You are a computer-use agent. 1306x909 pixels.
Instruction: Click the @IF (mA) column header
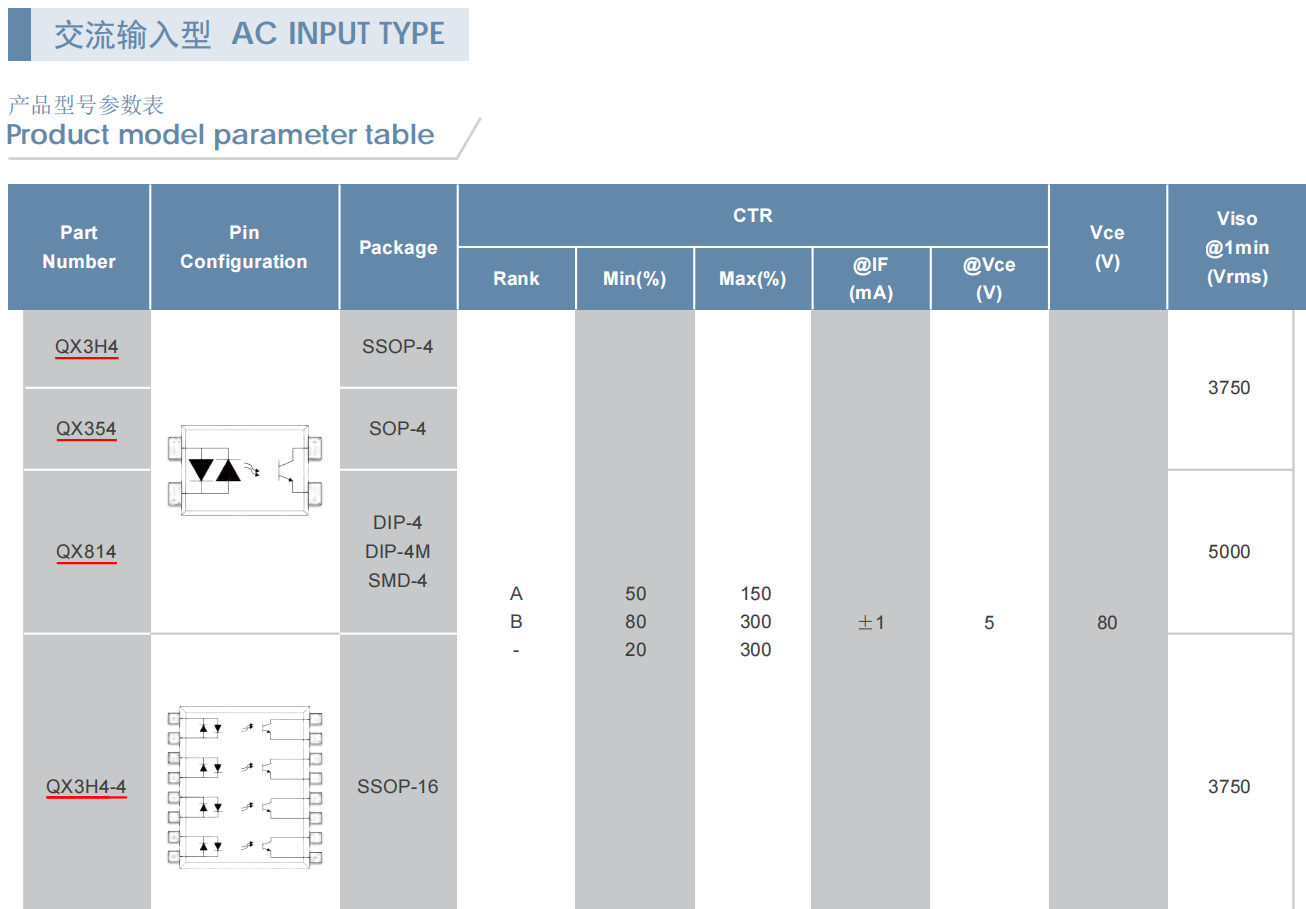[870, 279]
